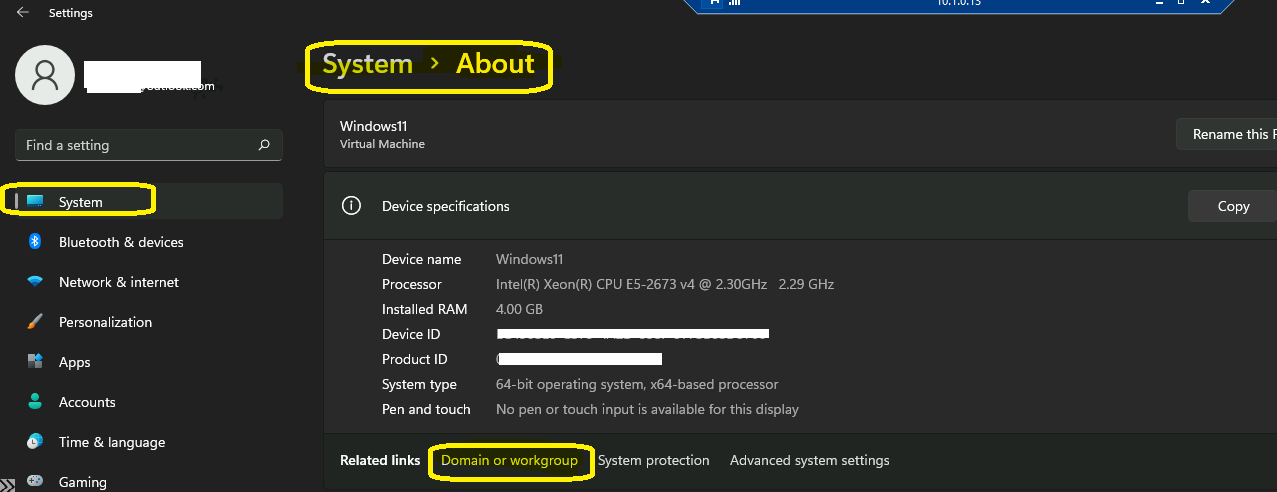This screenshot has height=492, width=1277.
Task: Click the search magnifier icon
Action: click(x=264, y=145)
